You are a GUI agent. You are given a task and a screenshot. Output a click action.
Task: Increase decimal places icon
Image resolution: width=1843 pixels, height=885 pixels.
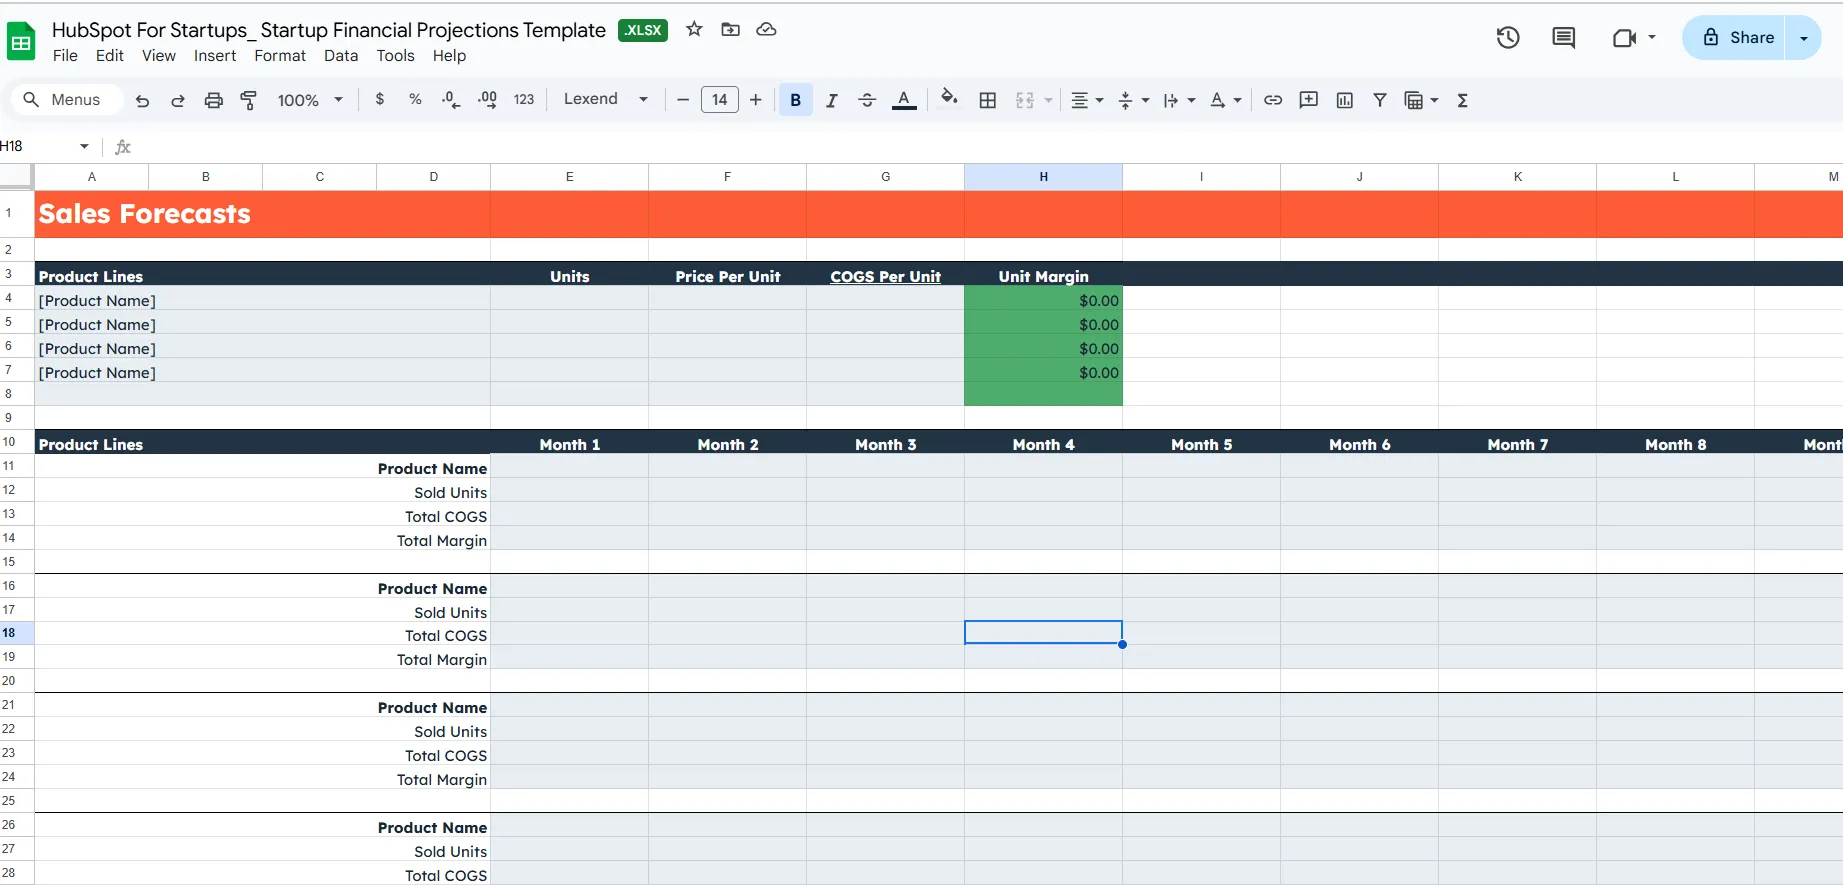click(487, 100)
